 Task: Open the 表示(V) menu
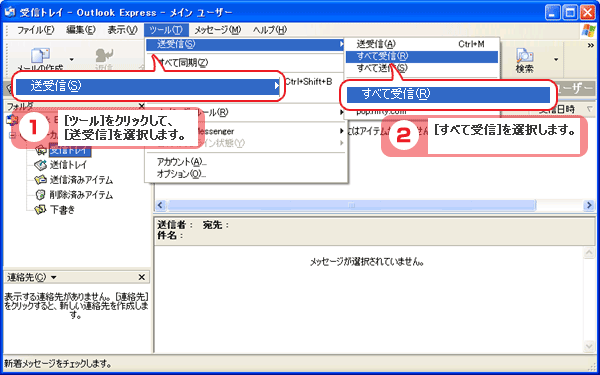click(x=122, y=30)
